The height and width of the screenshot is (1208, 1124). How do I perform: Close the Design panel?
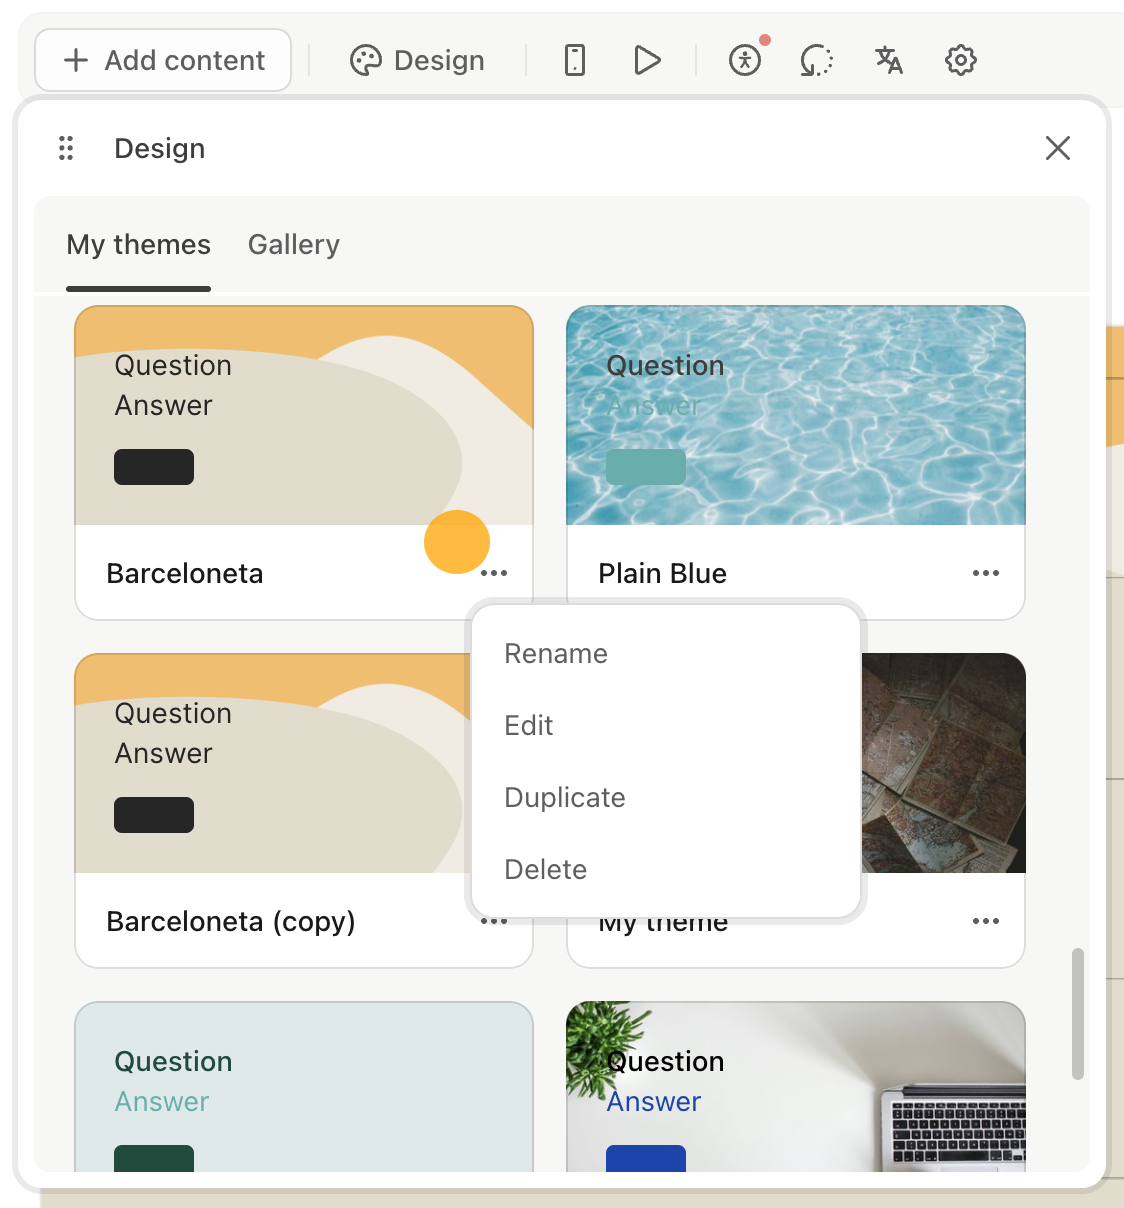point(1058,148)
